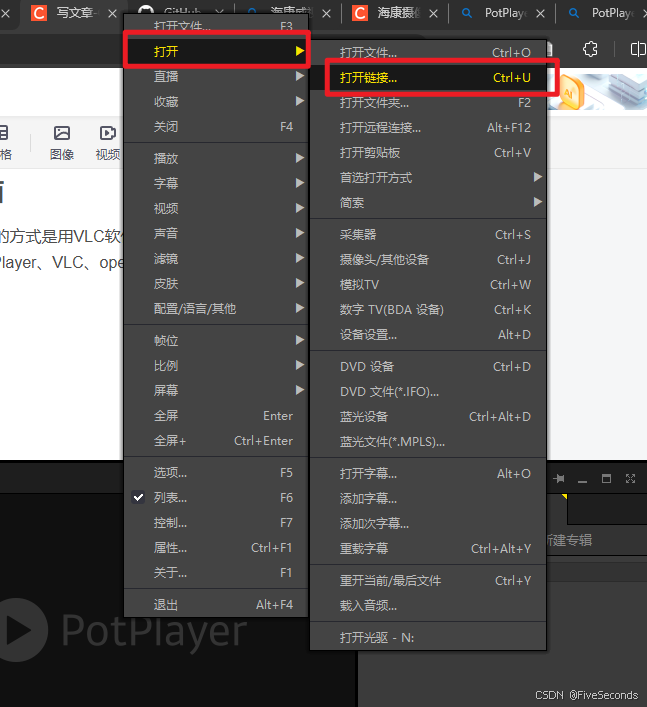Select 采集器 menu entry
Viewport: 647px width, 707px height.
click(428, 234)
